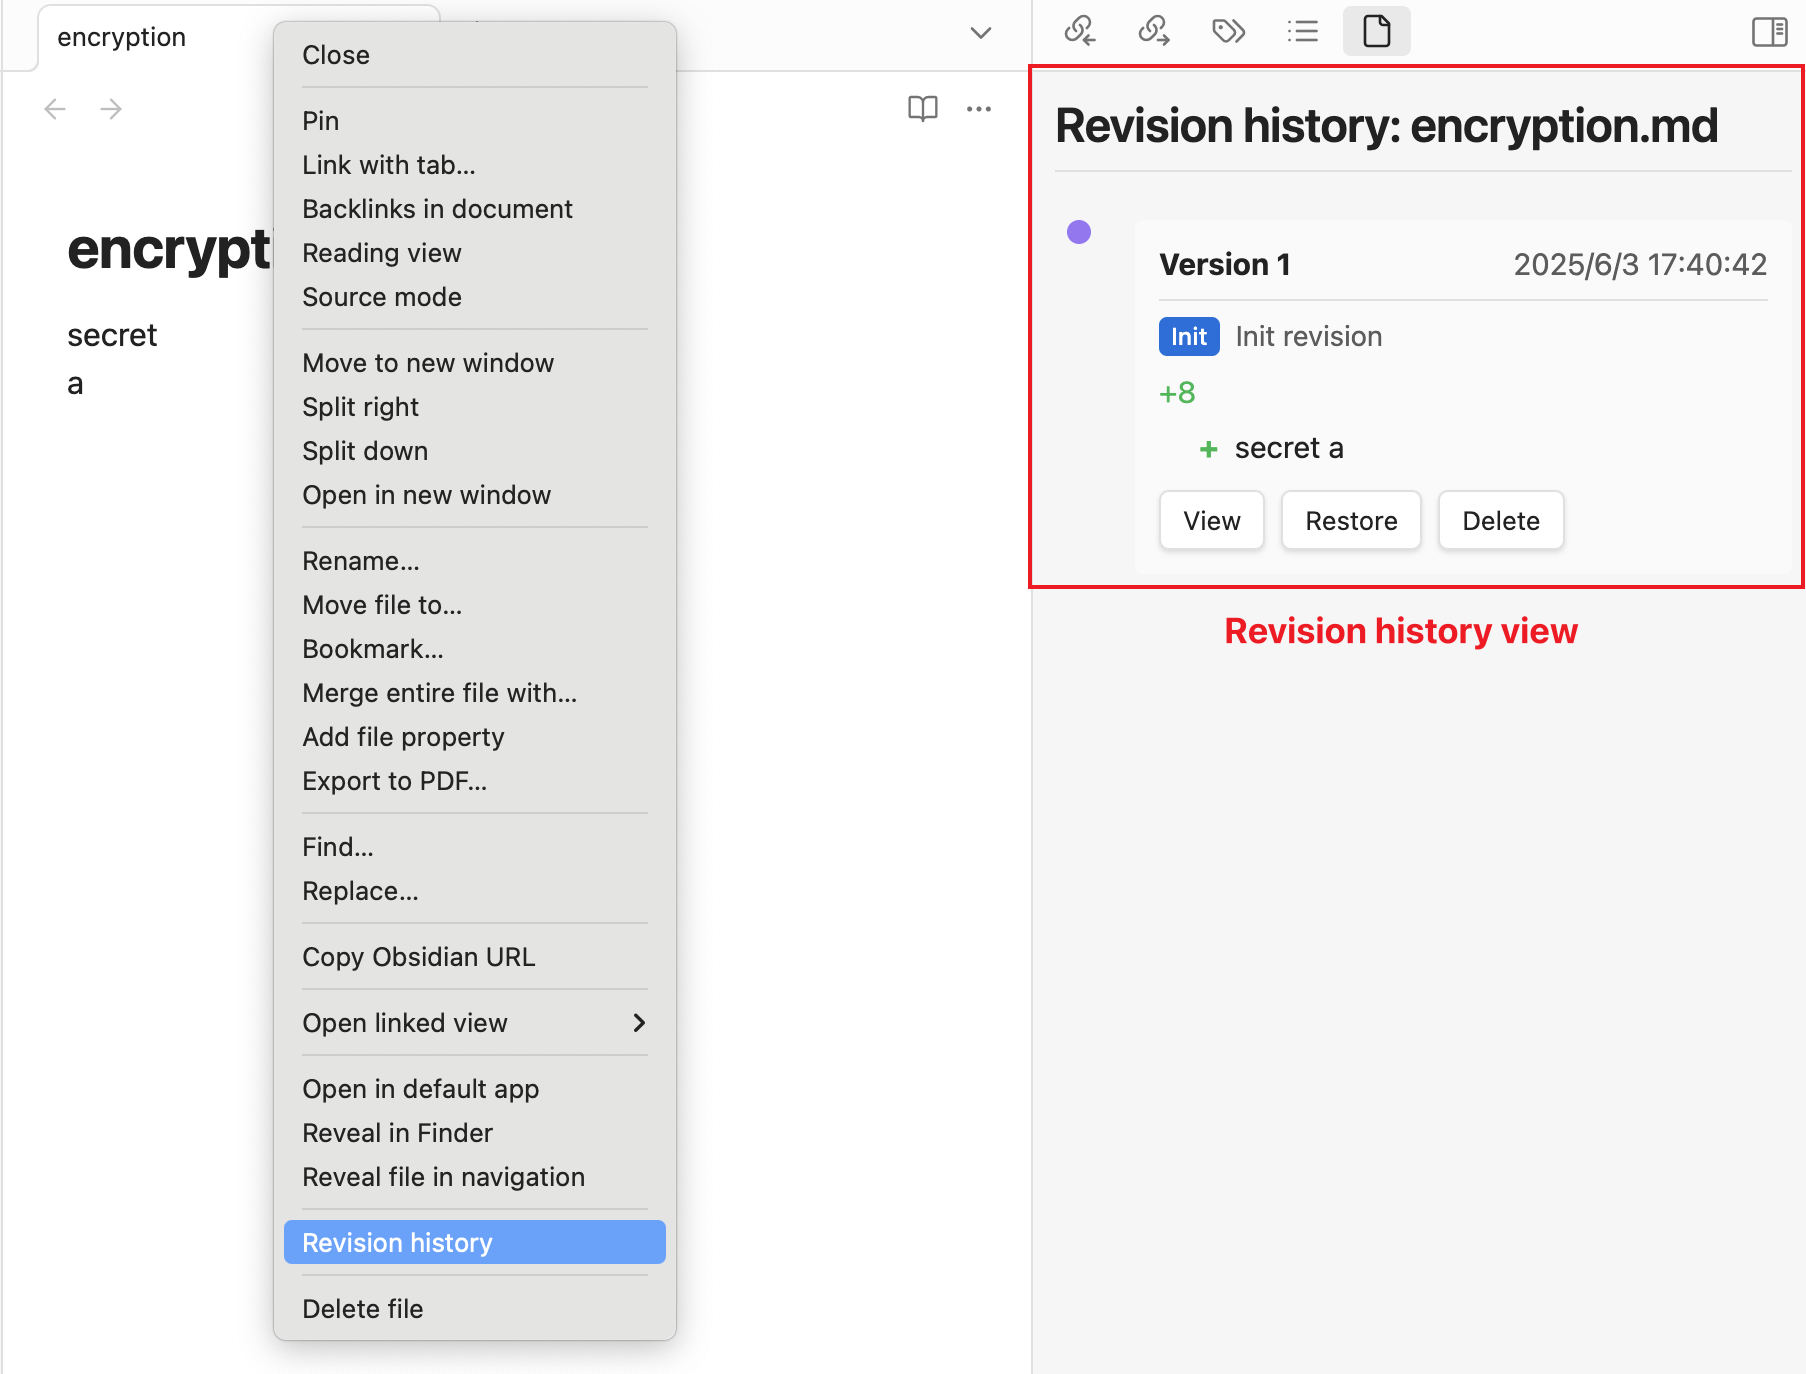Open the outline list icon

[x=1302, y=31]
